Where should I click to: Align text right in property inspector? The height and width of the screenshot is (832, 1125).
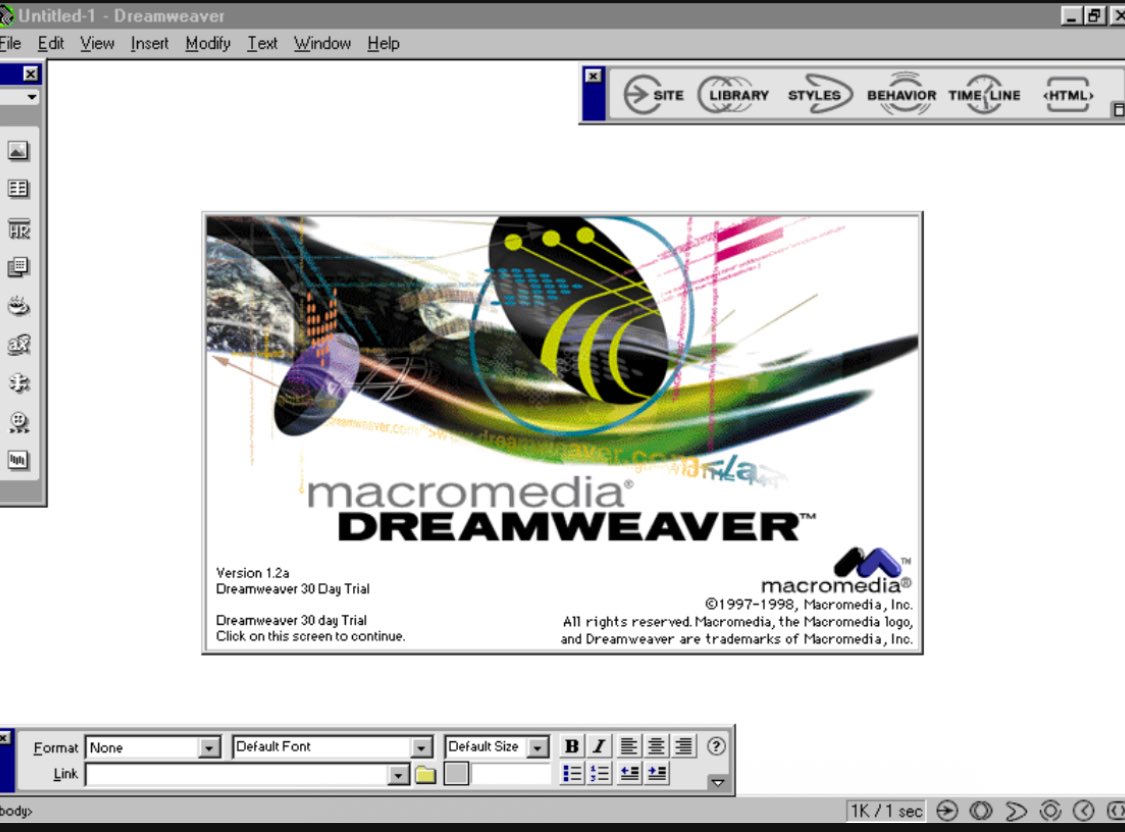(x=684, y=746)
